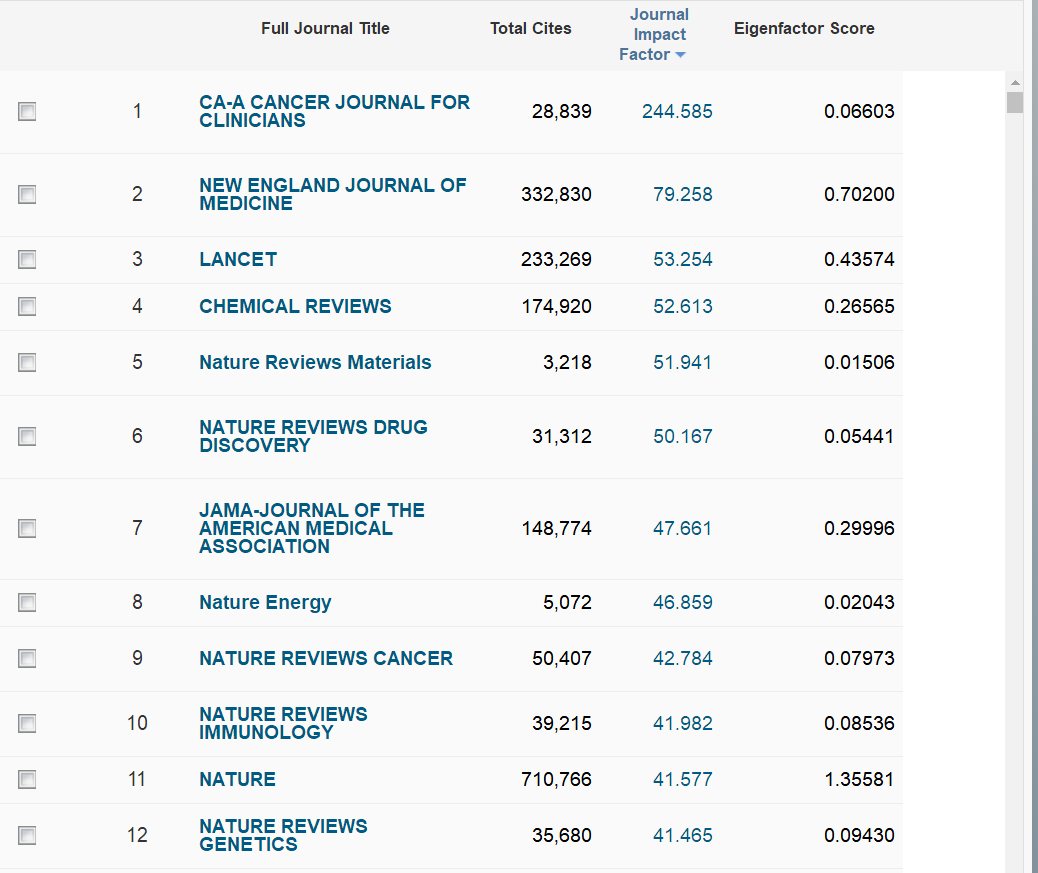Click impact factor value 52.613
1038x873 pixels.
683,306
